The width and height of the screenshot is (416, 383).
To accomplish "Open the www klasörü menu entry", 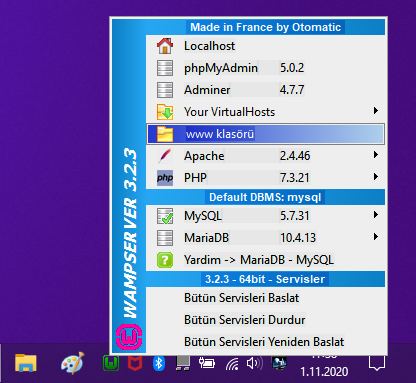I will coord(265,134).
